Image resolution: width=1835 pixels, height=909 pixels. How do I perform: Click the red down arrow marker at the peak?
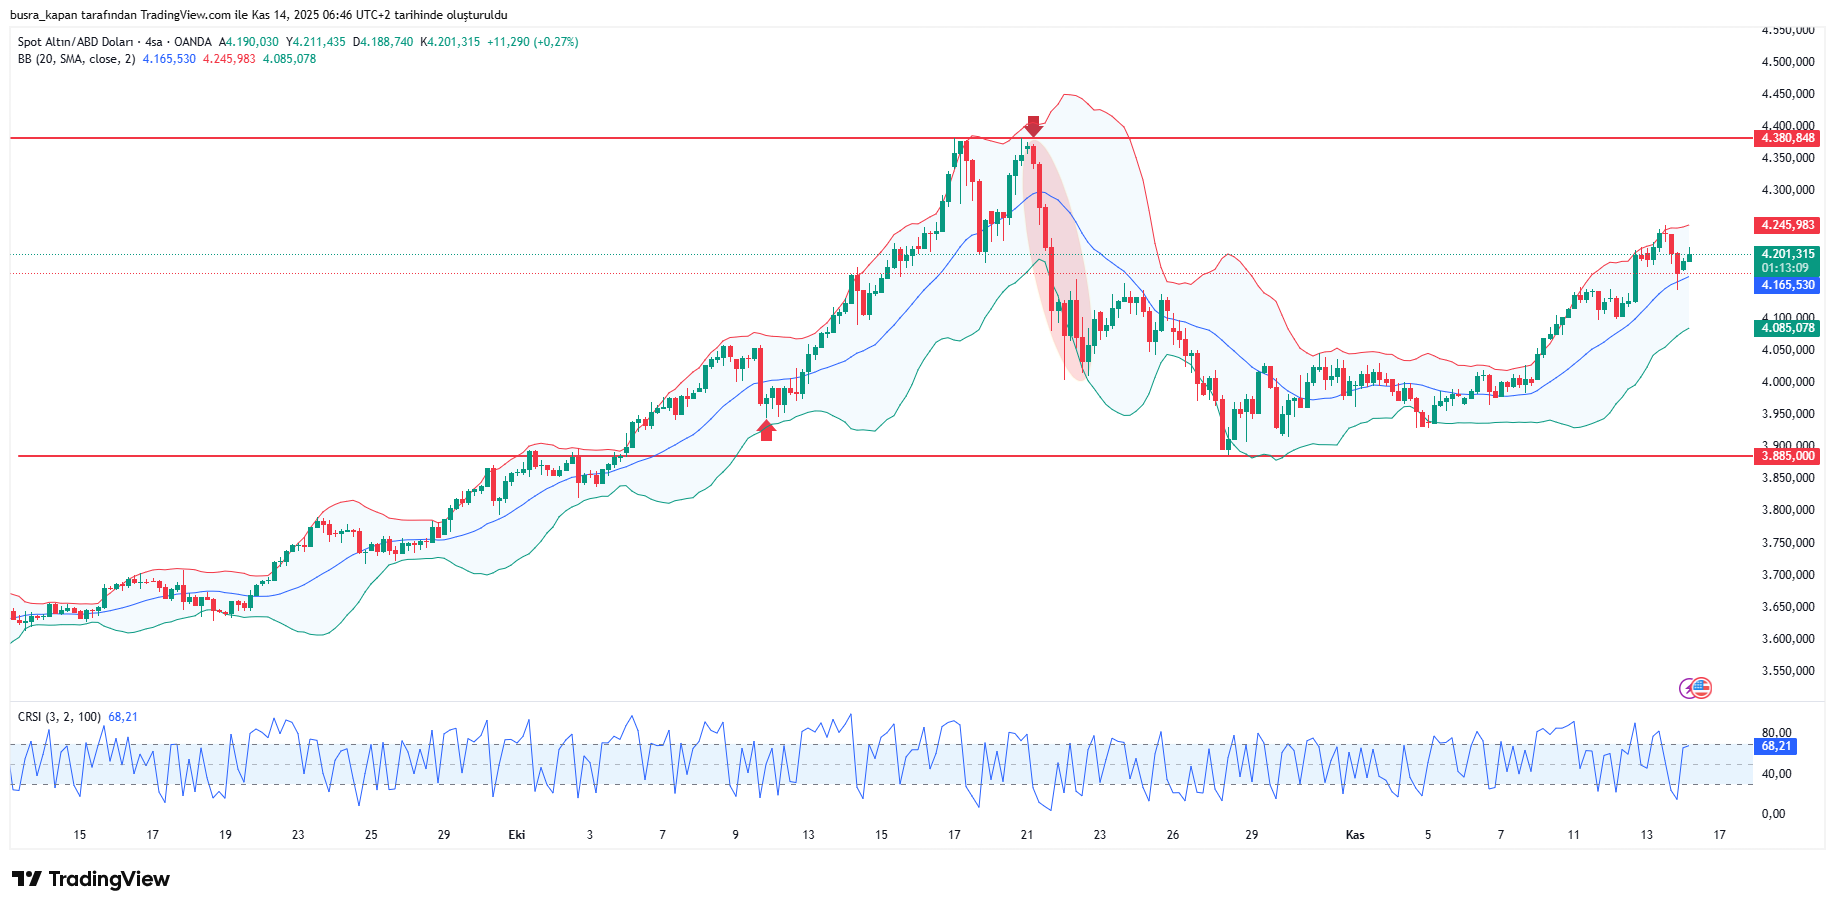pos(1033,126)
